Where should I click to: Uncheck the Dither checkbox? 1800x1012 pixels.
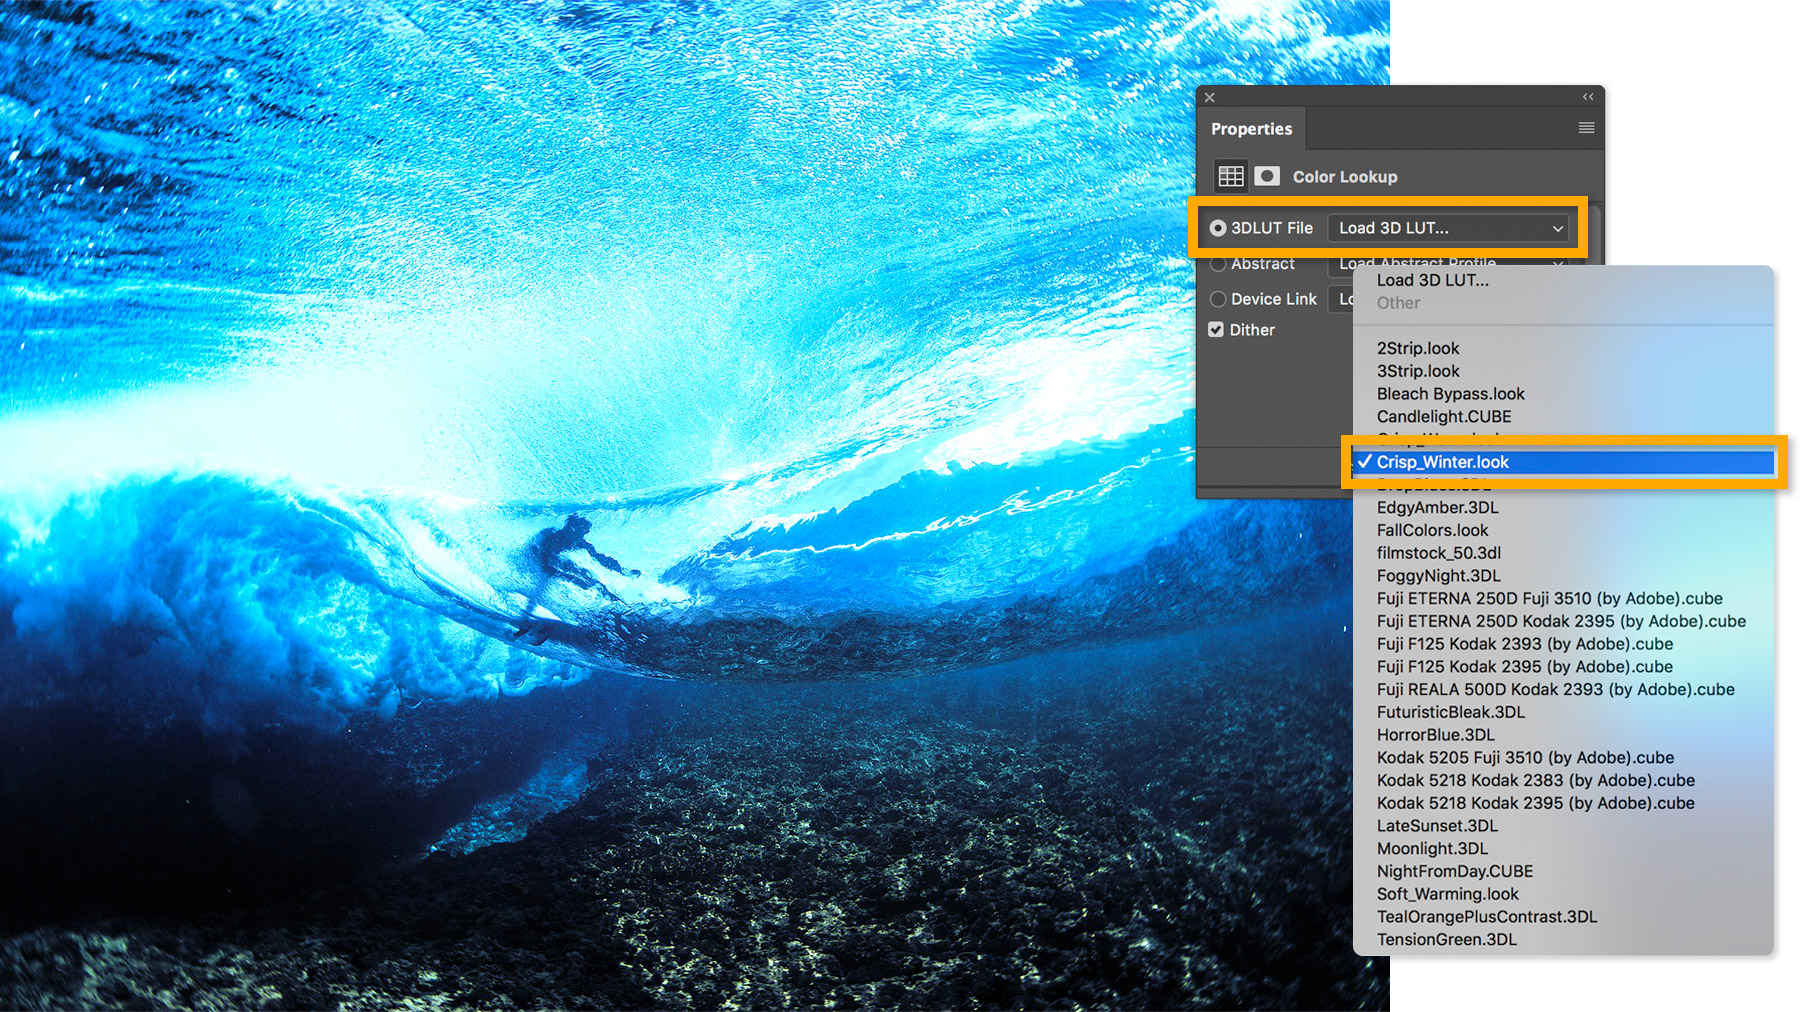coord(1217,329)
